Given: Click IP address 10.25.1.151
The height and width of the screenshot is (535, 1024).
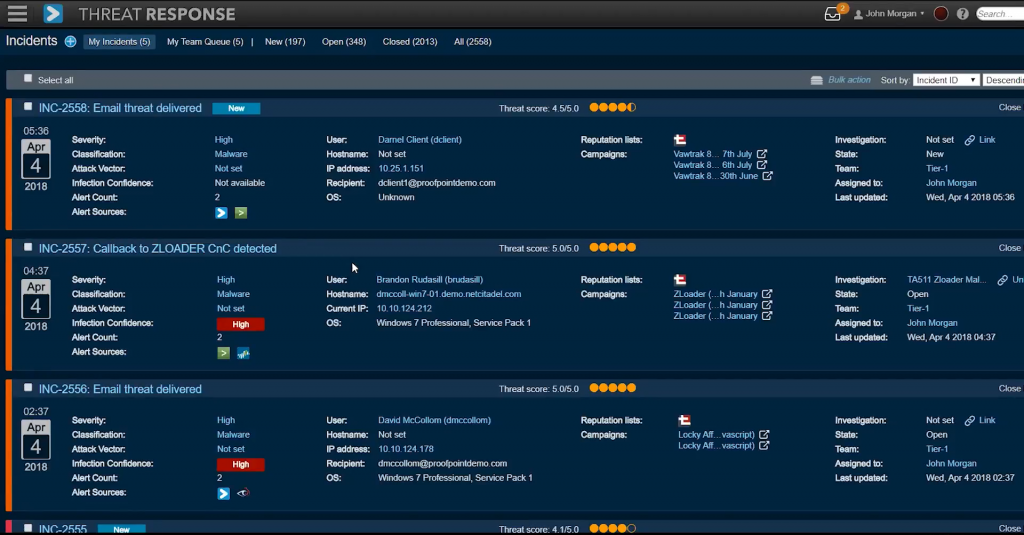Looking at the screenshot, I should click(x=401, y=169).
